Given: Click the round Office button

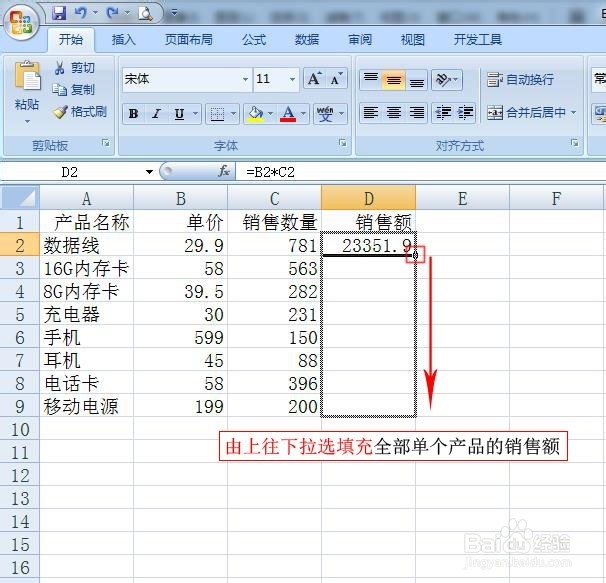Looking at the screenshot, I should (x=21, y=22).
